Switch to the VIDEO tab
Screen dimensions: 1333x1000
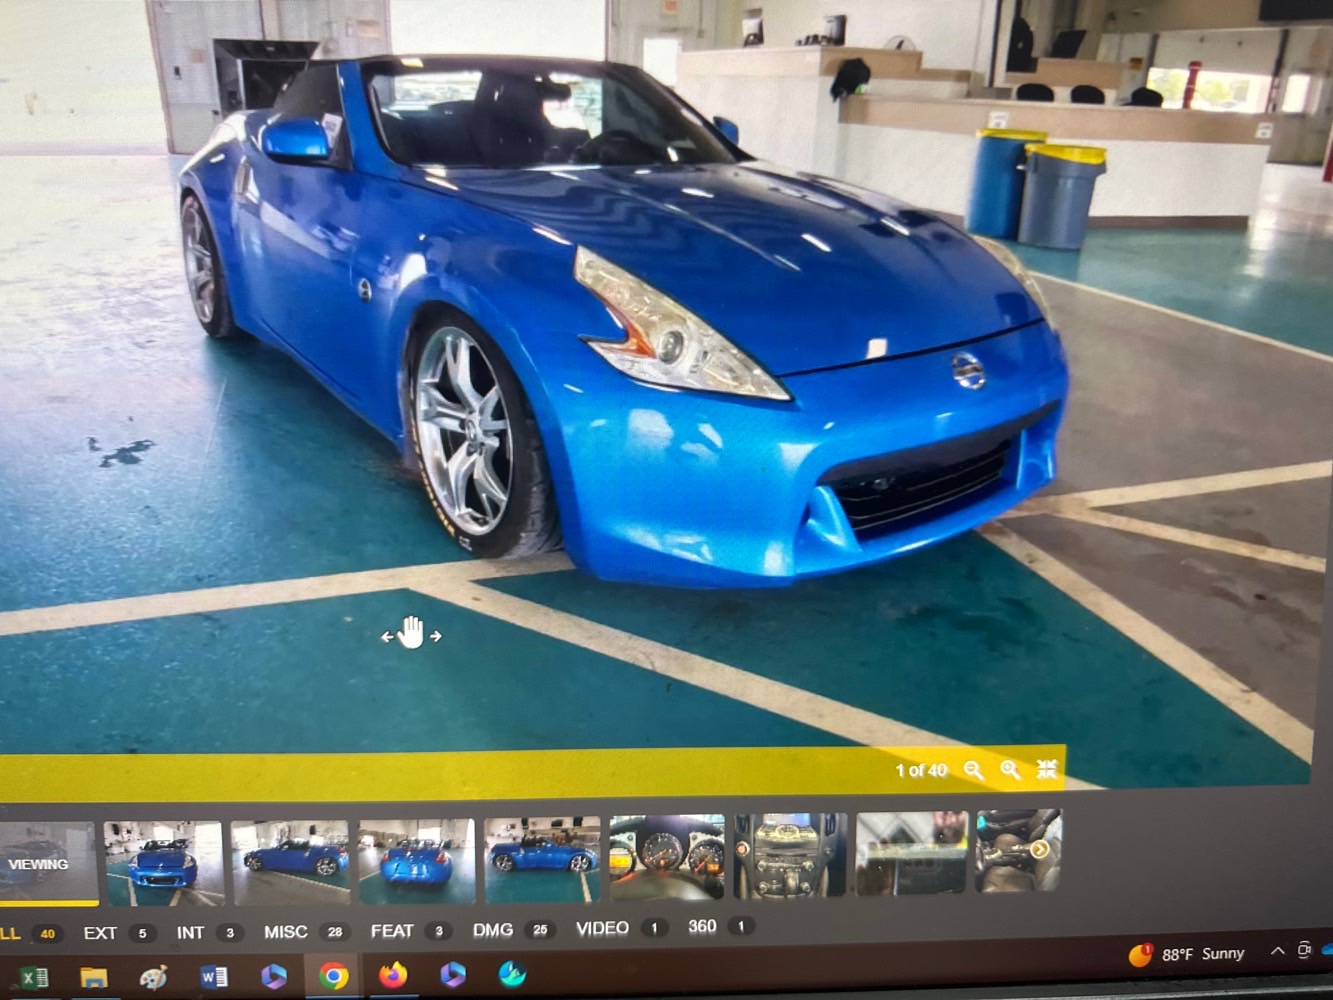click(x=621, y=928)
